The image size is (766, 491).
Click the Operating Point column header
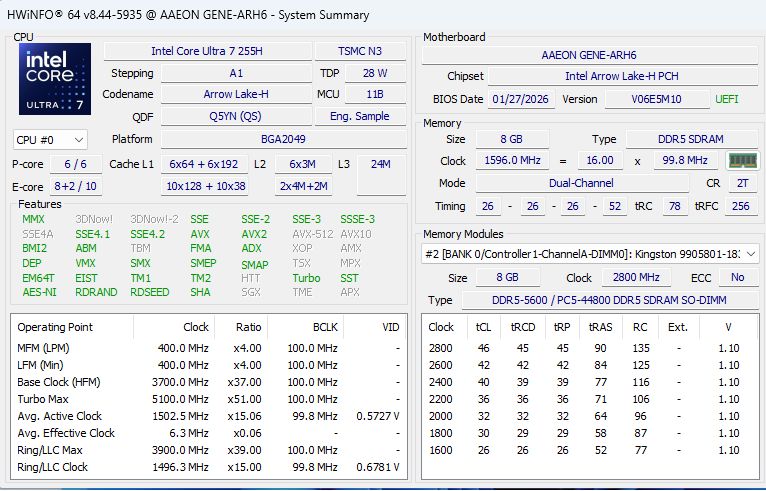(x=72, y=327)
